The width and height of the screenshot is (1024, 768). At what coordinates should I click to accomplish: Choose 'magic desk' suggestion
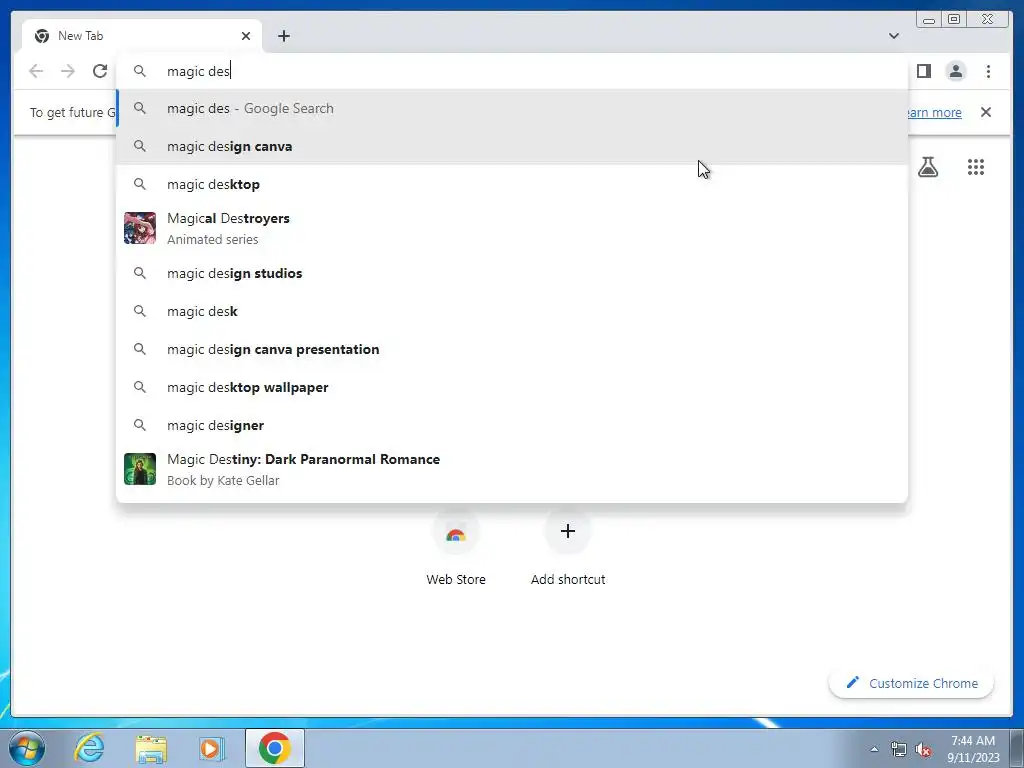tap(512, 312)
